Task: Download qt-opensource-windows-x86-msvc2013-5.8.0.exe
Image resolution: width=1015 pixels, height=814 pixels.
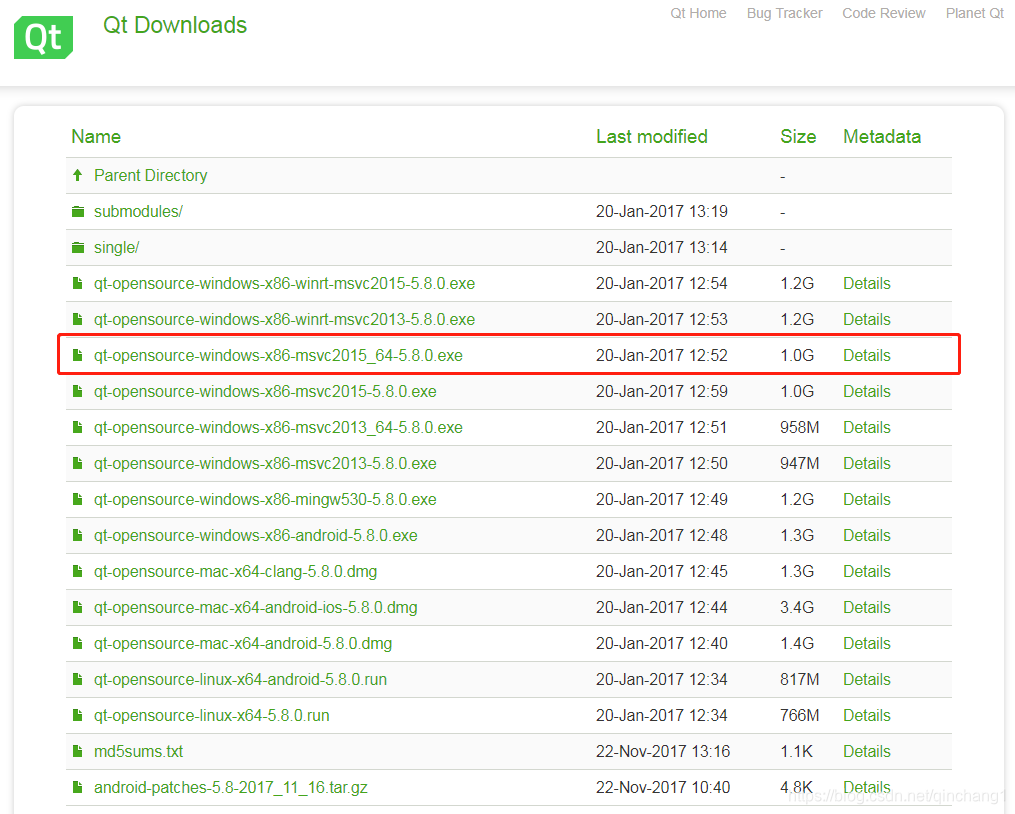Action: (265, 464)
